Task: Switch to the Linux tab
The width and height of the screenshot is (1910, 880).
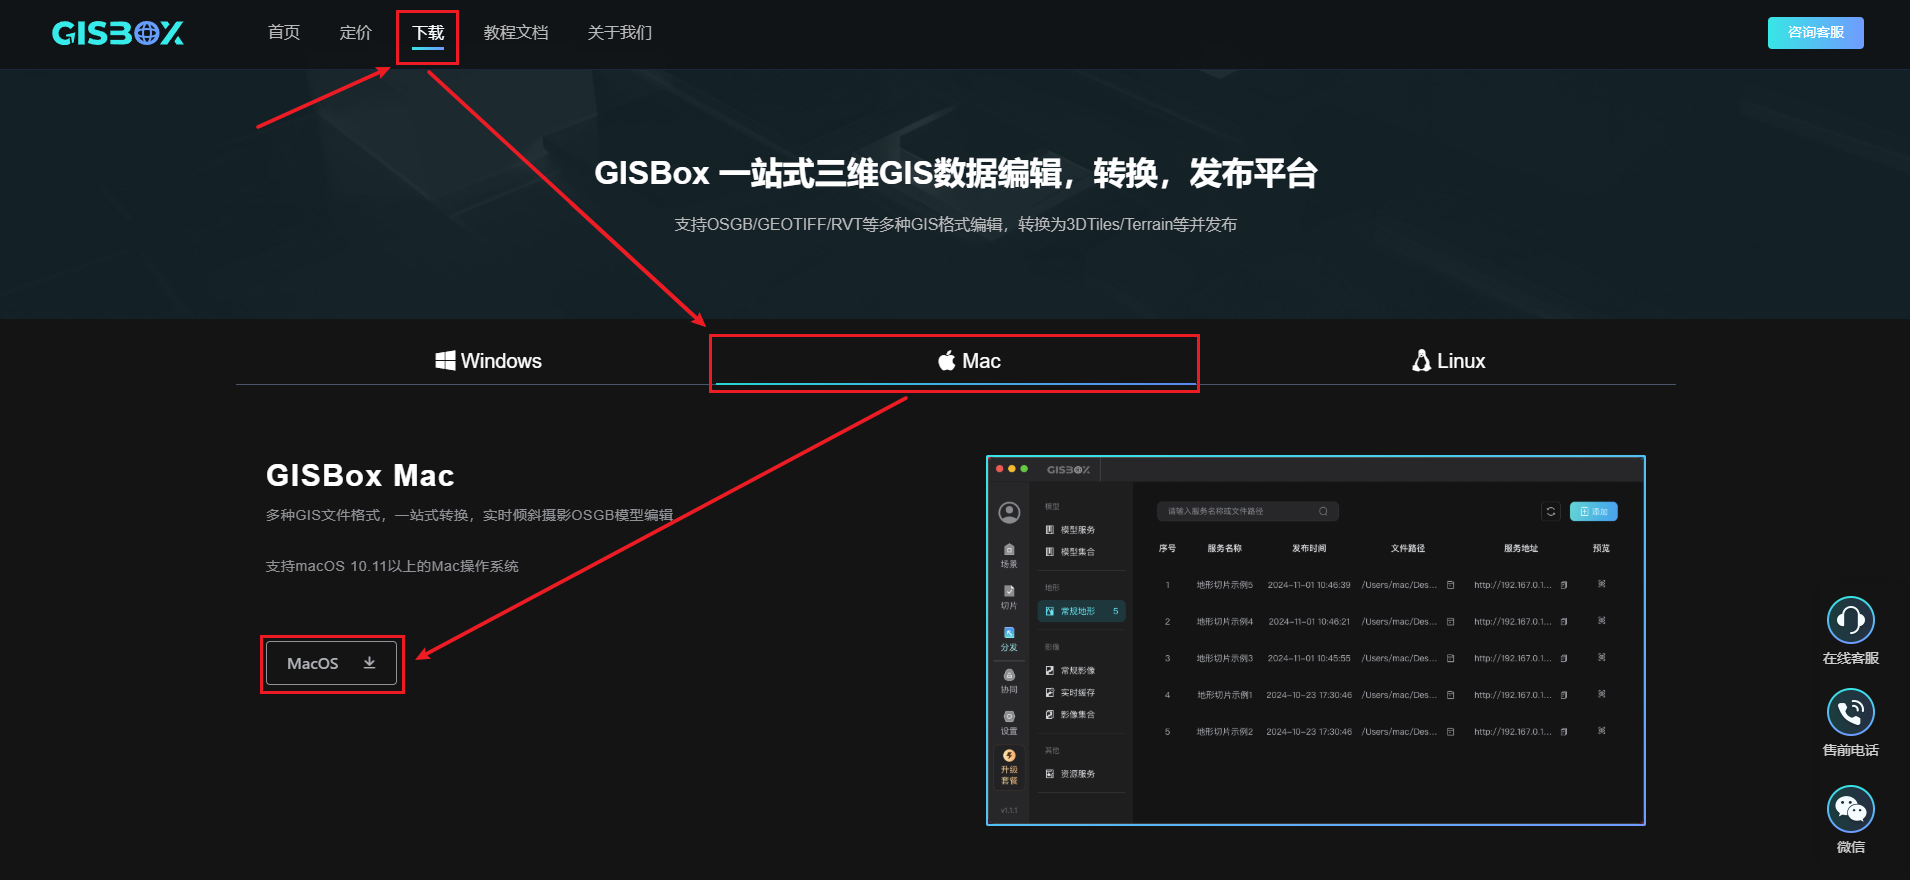Action: pos(1448,361)
